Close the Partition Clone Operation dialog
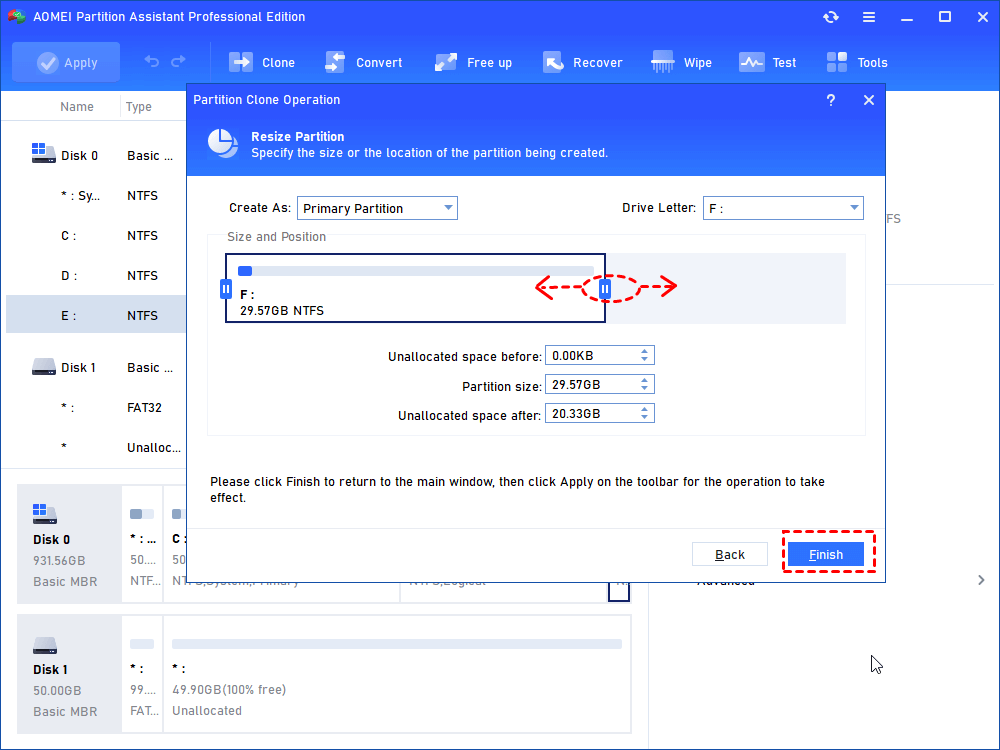Screen dimensions: 1000x750 point(869,100)
